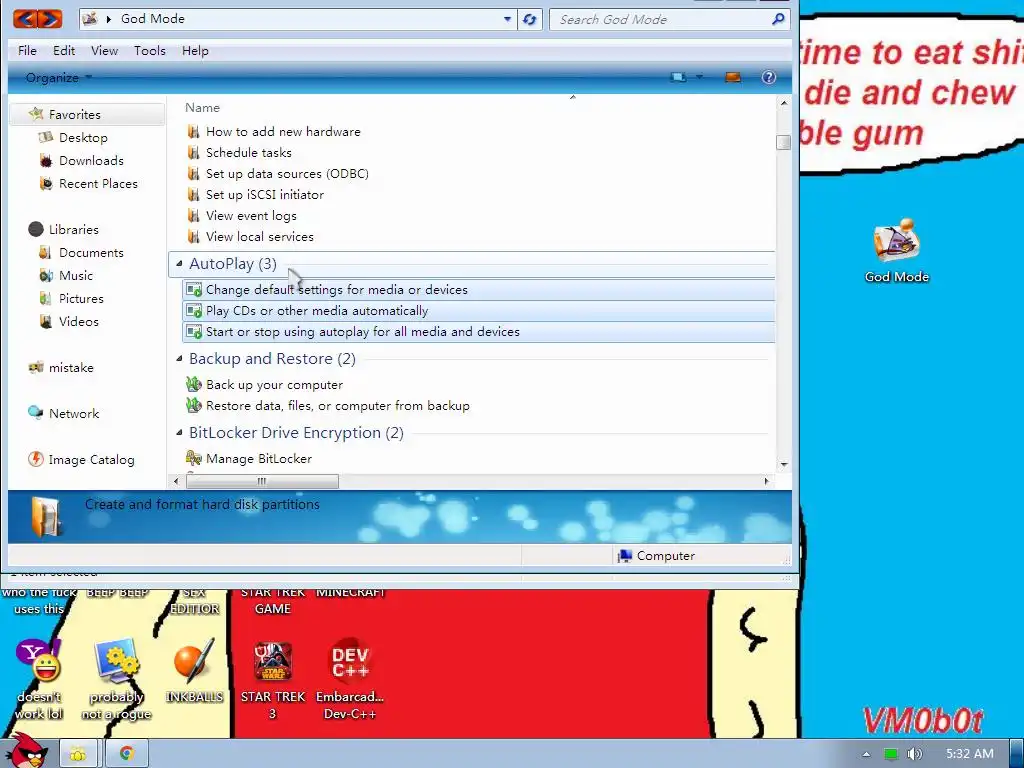Viewport: 1024px width, 768px height.
Task: Select the Embarcadero Dev-C++ desktop icon
Action: coord(350,679)
